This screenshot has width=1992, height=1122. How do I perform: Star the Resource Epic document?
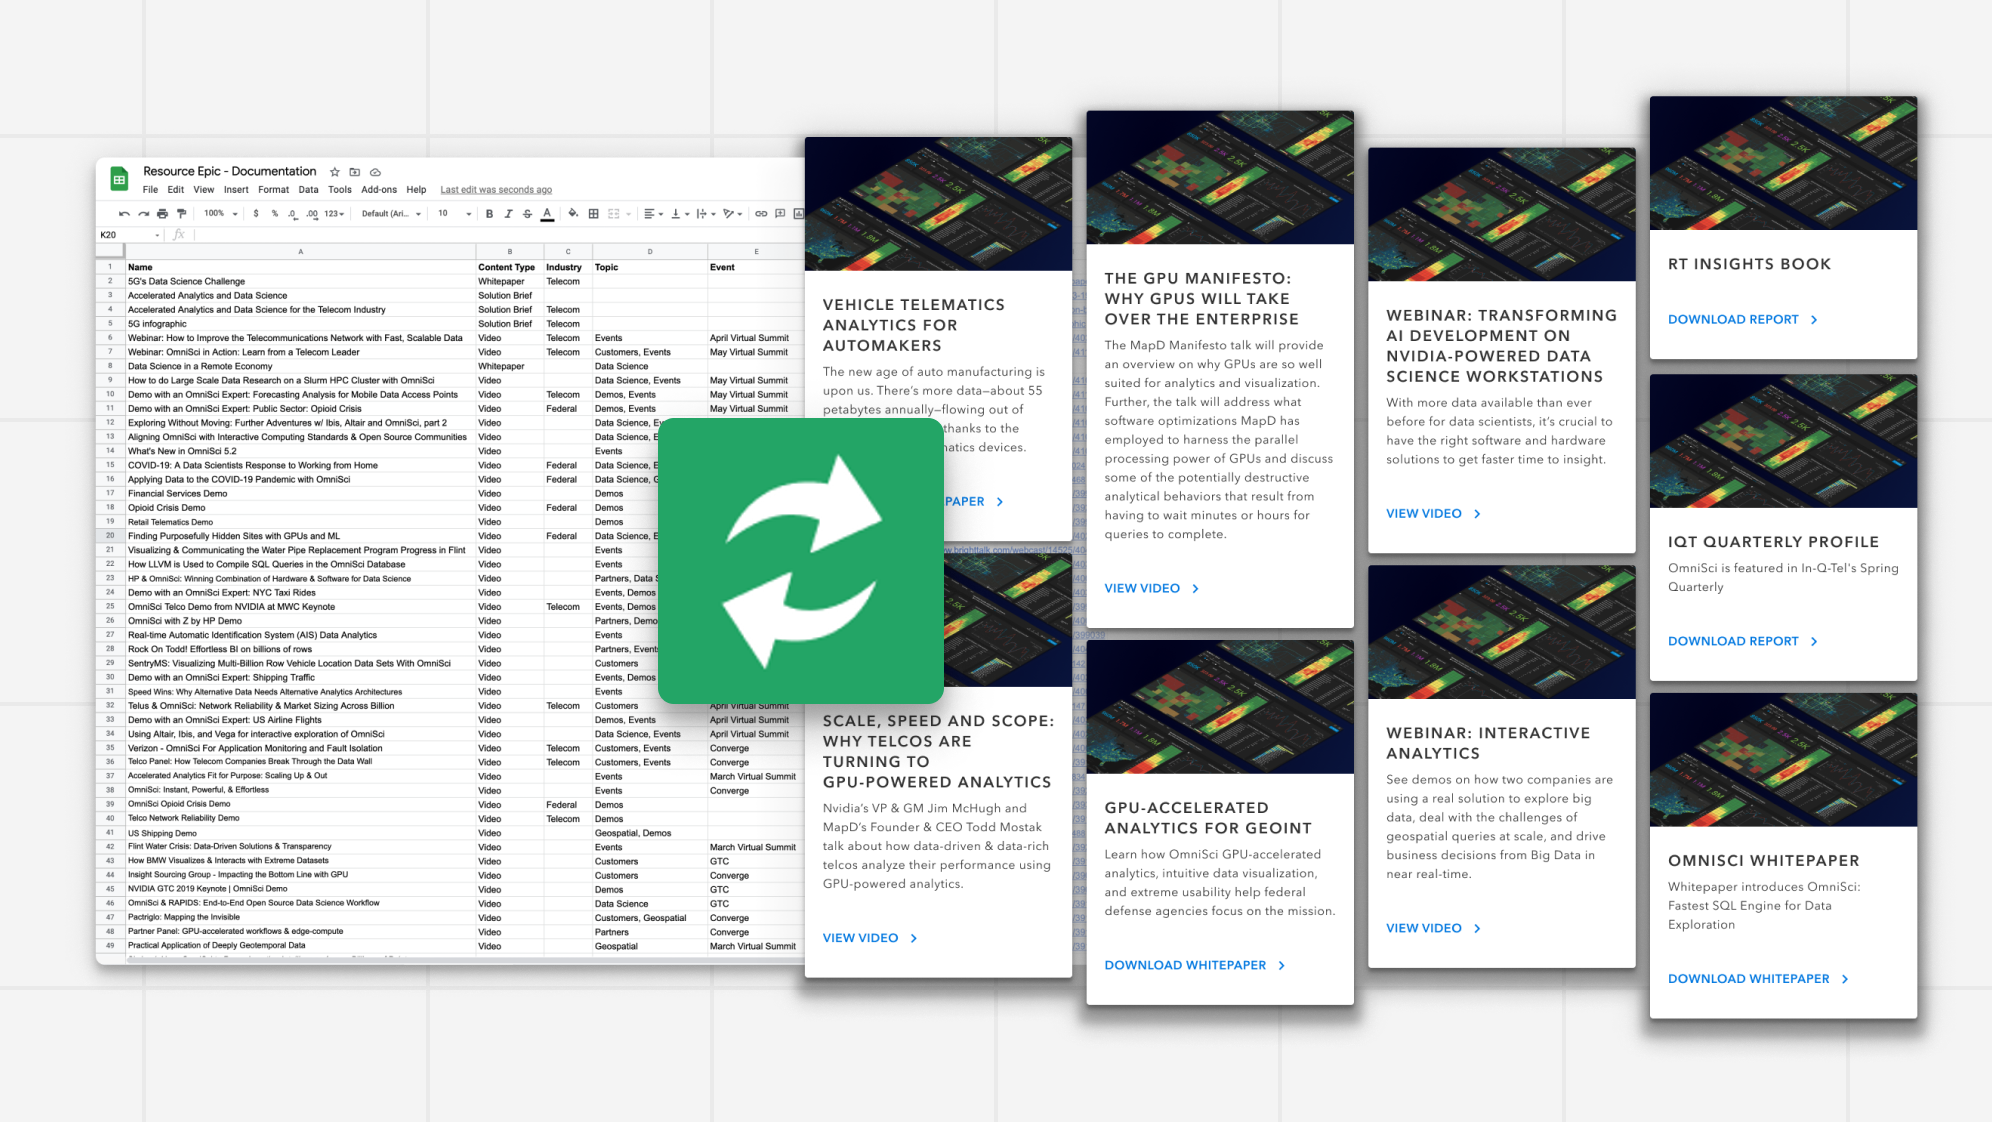point(335,172)
